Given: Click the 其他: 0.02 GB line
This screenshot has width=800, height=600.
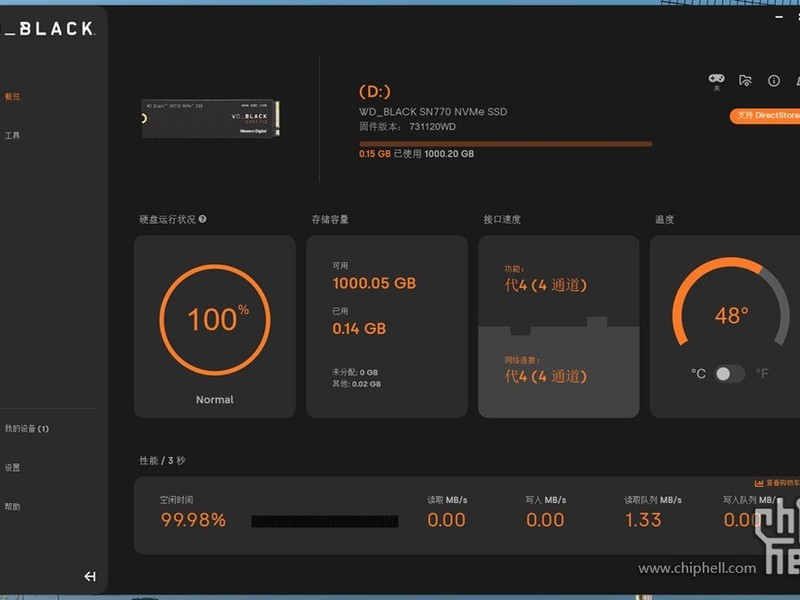Looking at the screenshot, I should [x=357, y=384].
